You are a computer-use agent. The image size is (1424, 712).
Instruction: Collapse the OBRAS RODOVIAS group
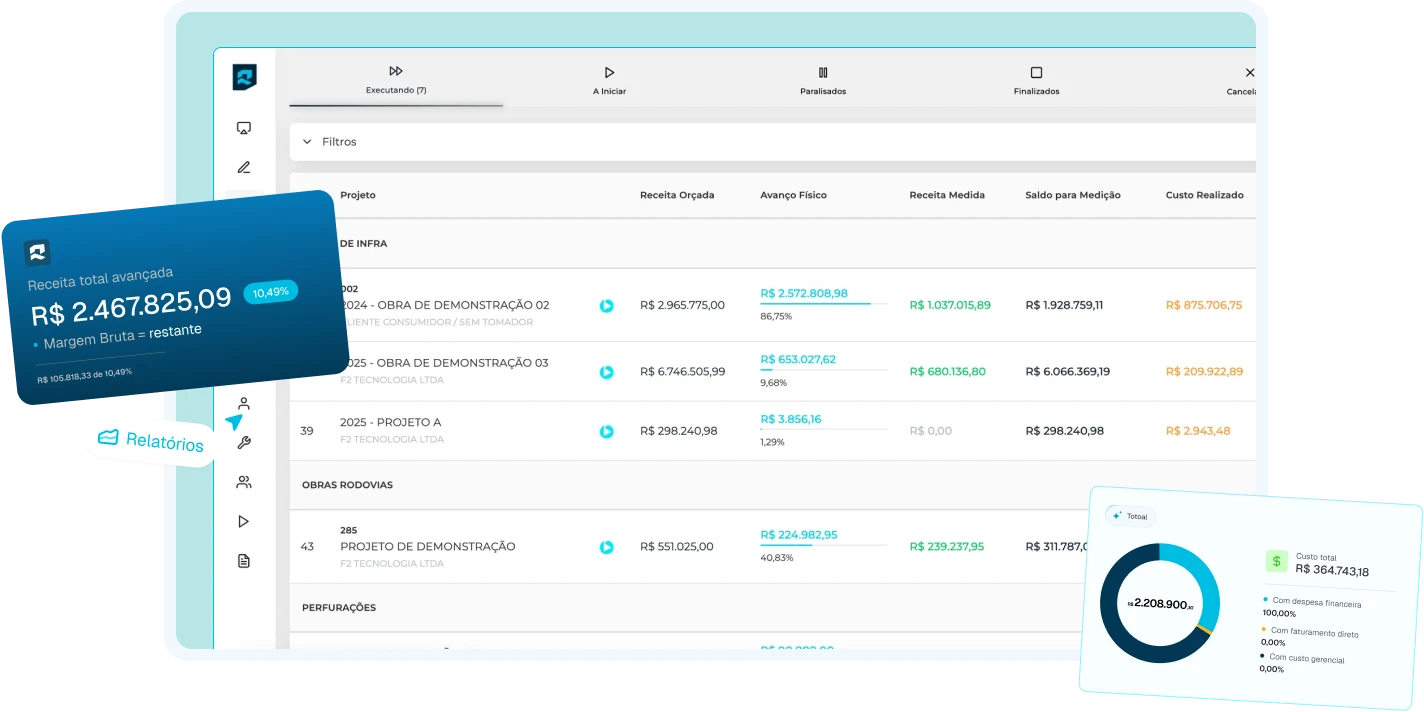tap(347, 485)
